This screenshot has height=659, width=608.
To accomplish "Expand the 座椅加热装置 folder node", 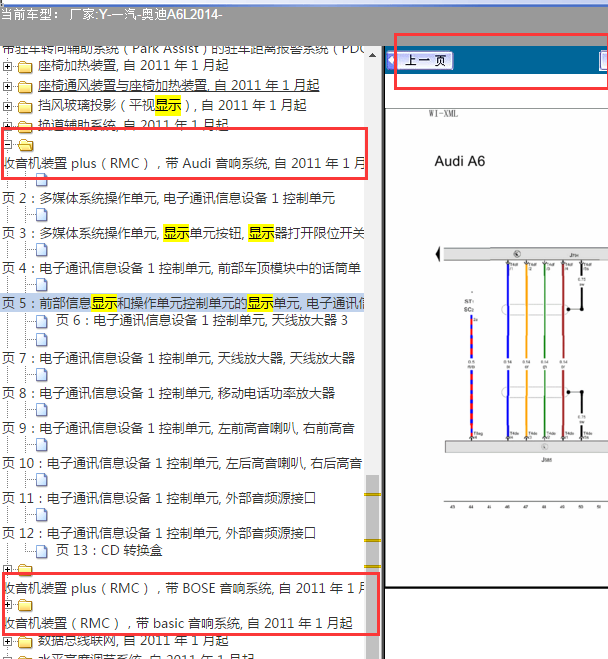I will point(7,66).
